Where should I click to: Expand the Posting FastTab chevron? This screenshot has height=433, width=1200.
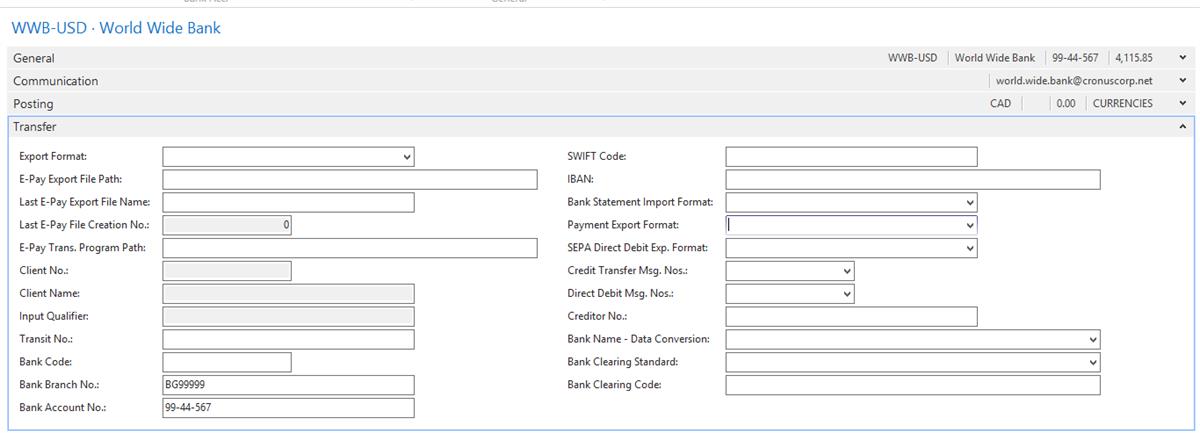(x=1183, y=103)
